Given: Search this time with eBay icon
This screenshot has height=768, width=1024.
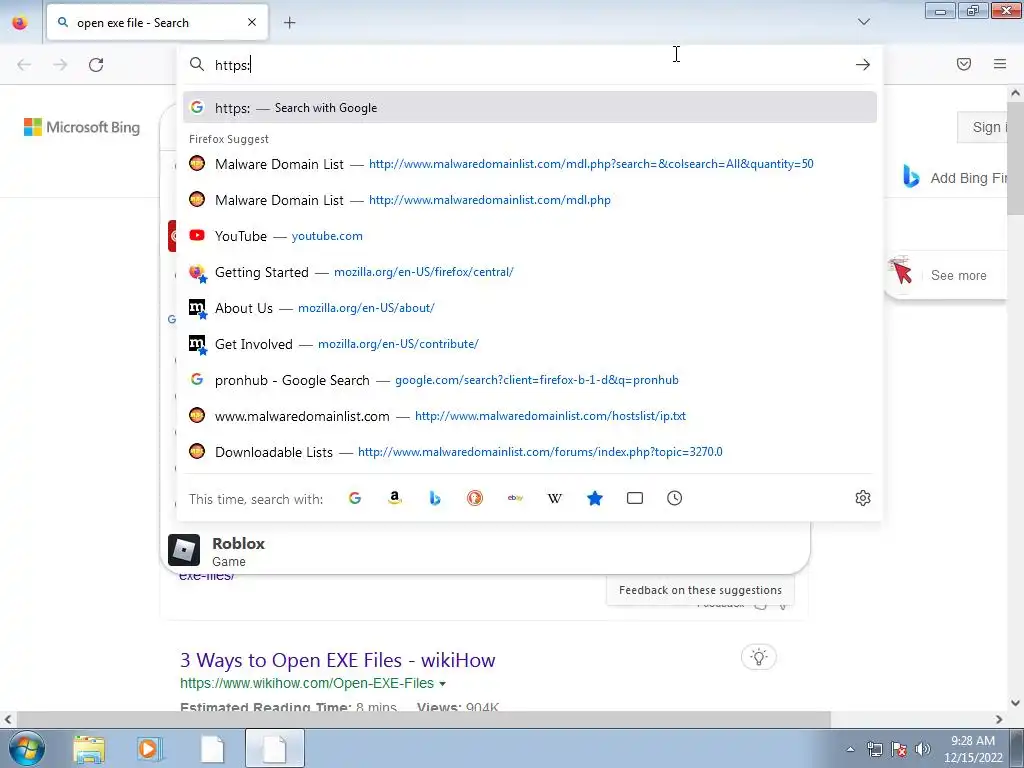Looking at the screenshot, I should tap(515, 498).
